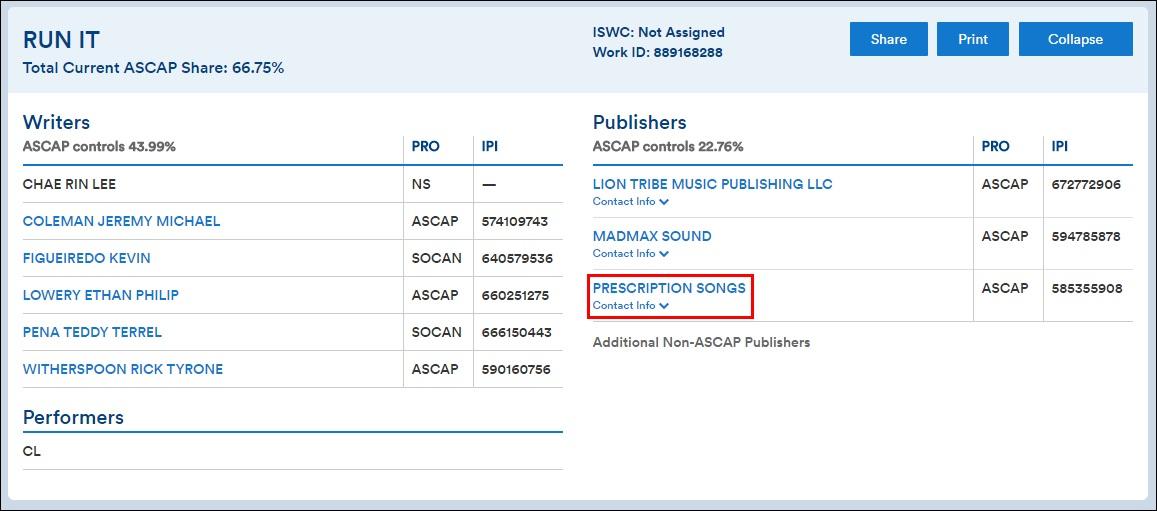Print this RUN IT work record
The width and height of the screenshot is (1157, 511).
(x=972, y=39)
